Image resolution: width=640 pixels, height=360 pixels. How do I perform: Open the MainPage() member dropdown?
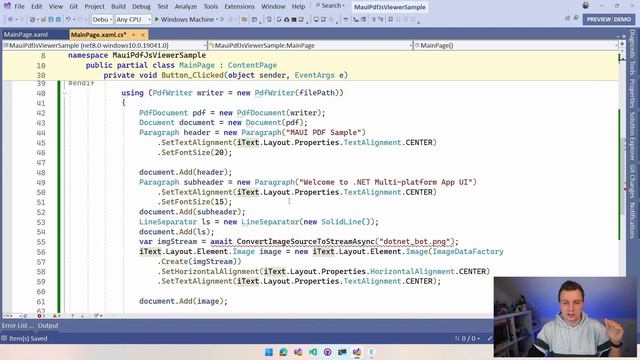coord(516,45)
